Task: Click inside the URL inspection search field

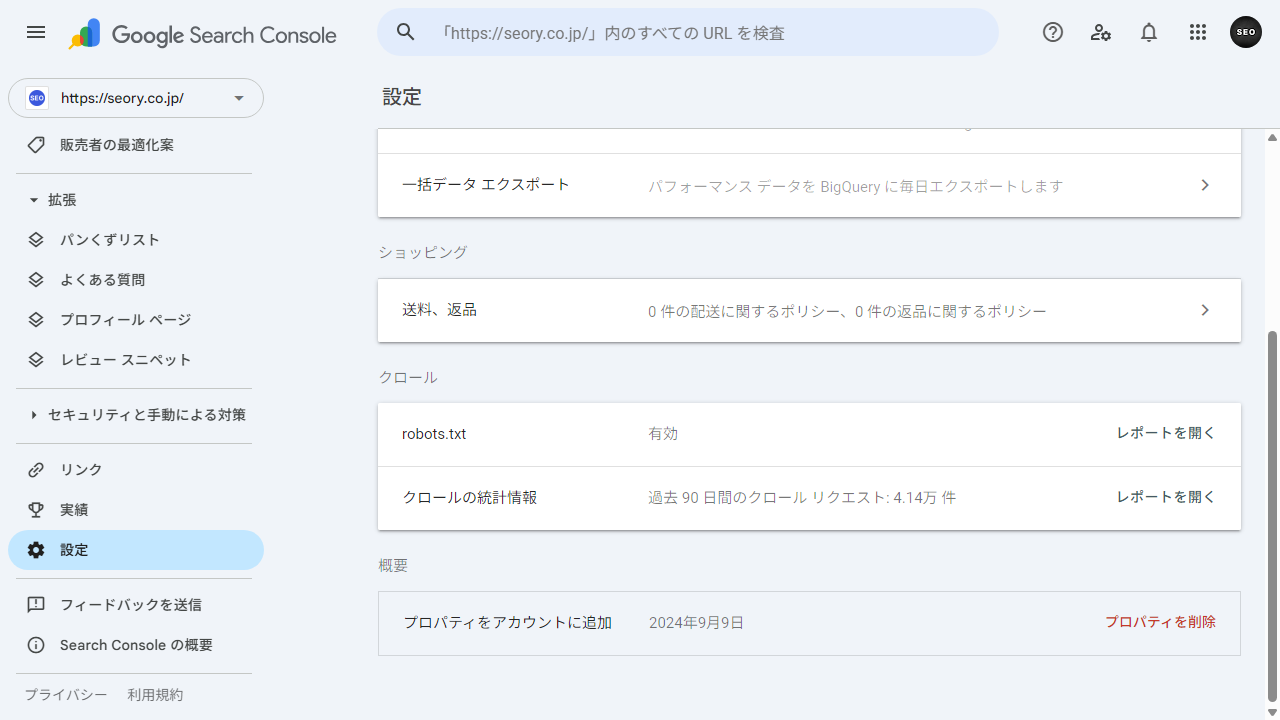Action: (x=700, y=32)
